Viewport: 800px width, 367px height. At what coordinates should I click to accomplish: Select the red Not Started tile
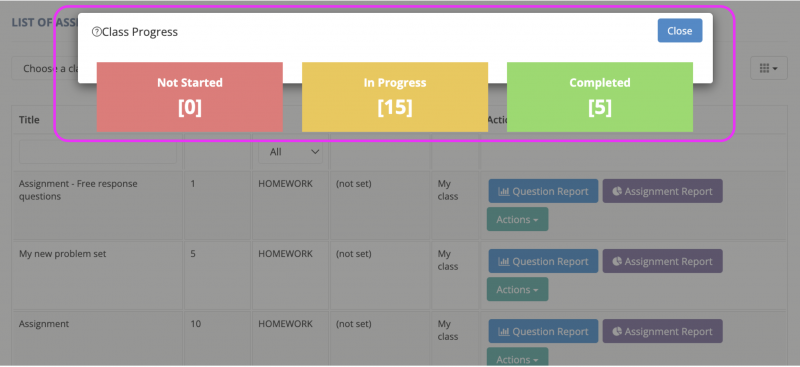190,97
